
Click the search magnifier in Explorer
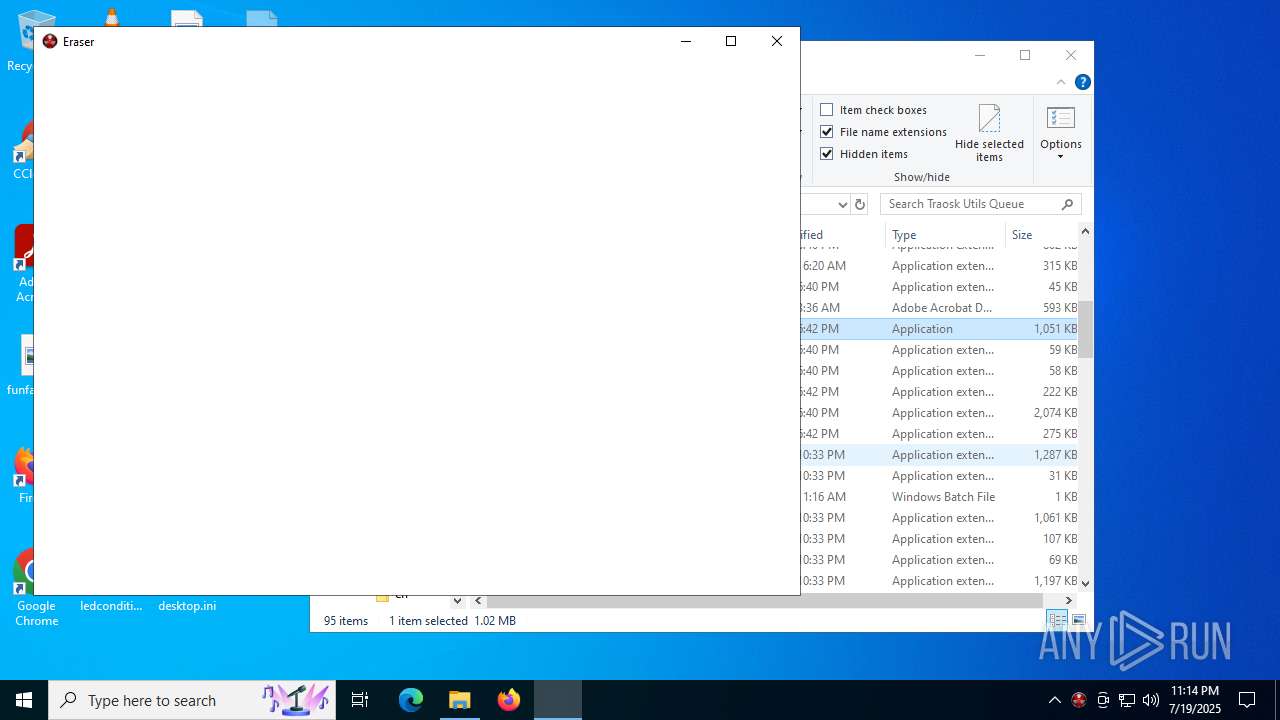[x=1067, y=204]
